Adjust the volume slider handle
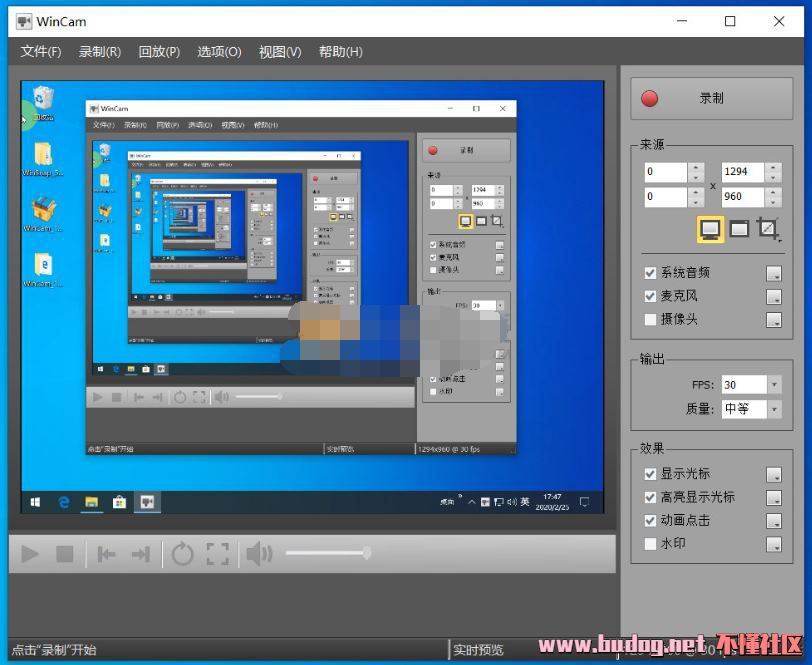 point(367,553)
